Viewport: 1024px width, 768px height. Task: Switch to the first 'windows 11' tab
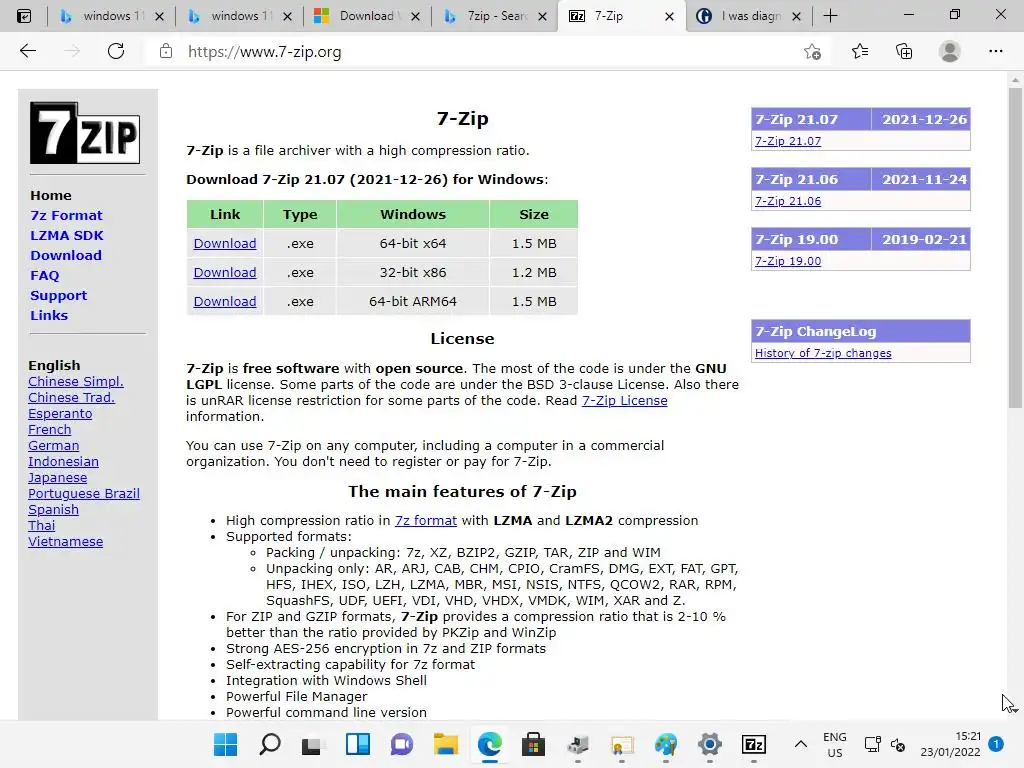coord(110,16)
